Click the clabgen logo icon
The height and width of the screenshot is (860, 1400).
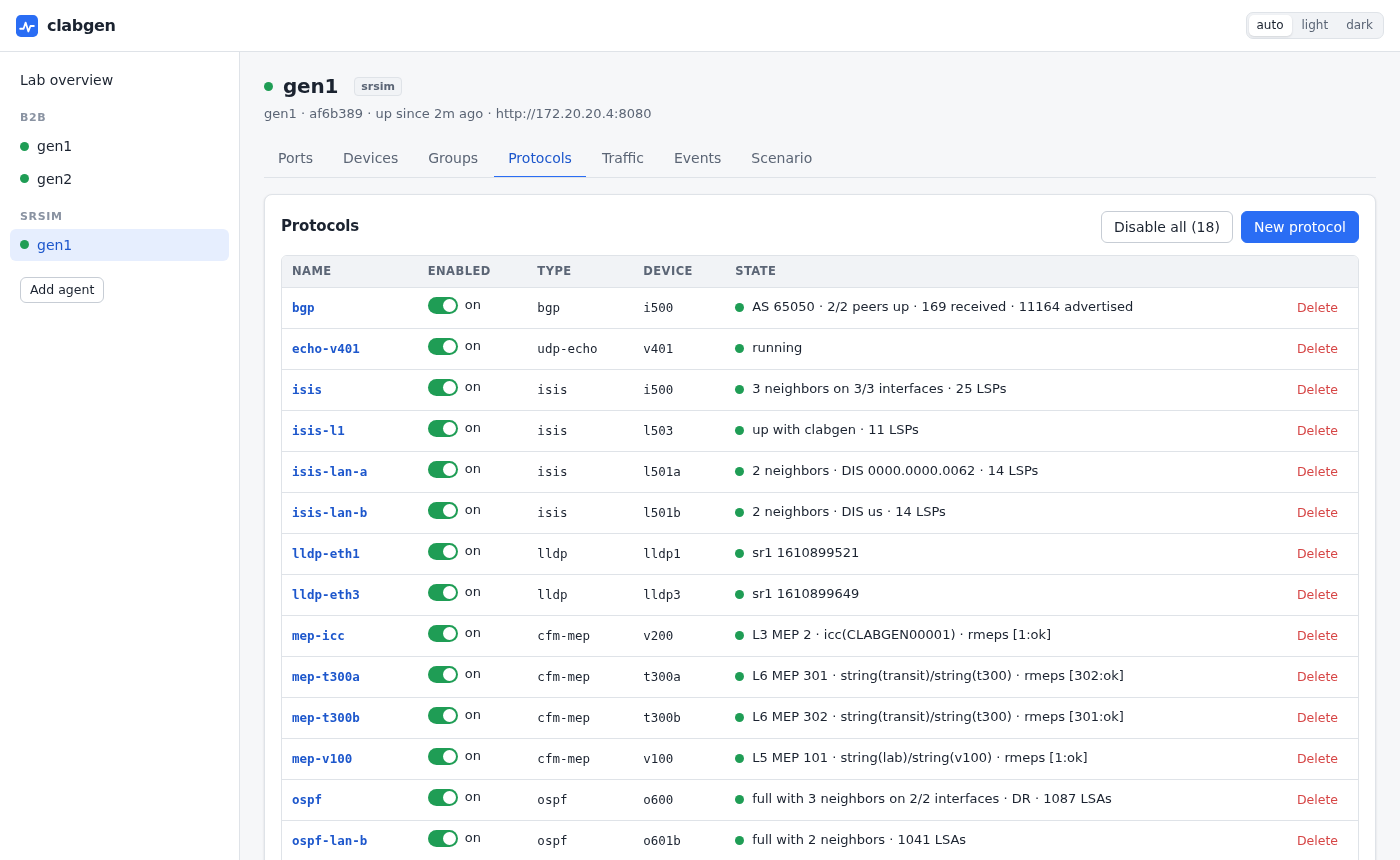(x=27, y=26)
